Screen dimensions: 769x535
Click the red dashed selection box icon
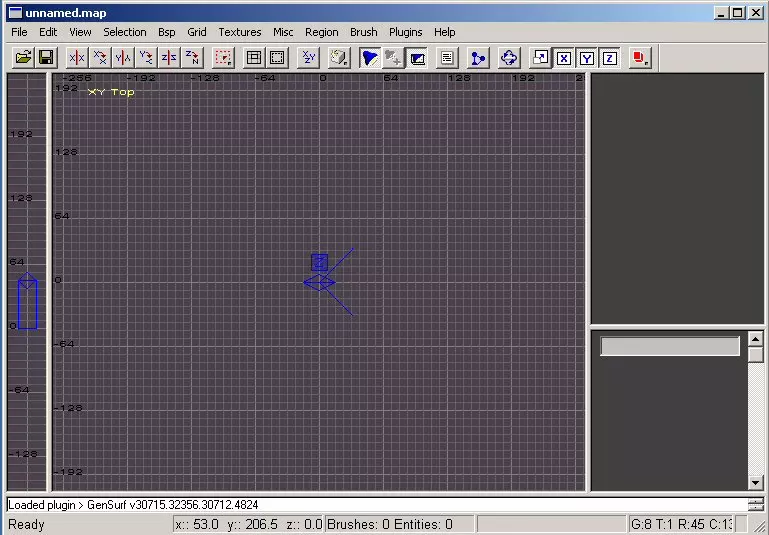pos(223,58)
